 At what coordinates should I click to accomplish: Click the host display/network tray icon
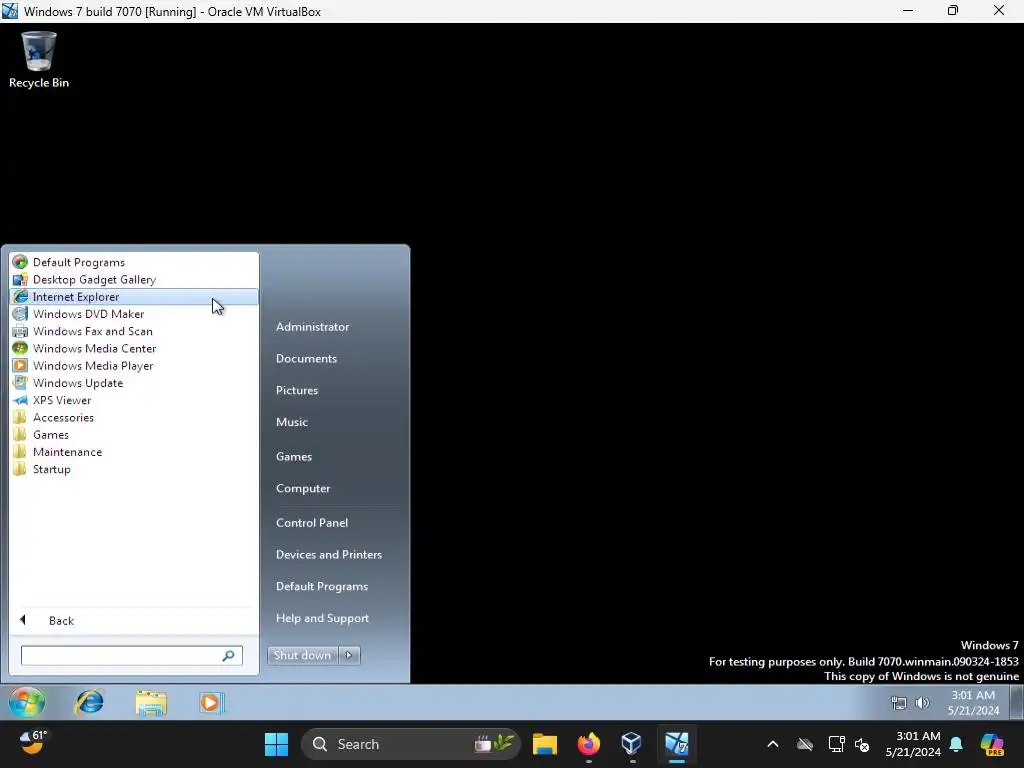[836, 744]
